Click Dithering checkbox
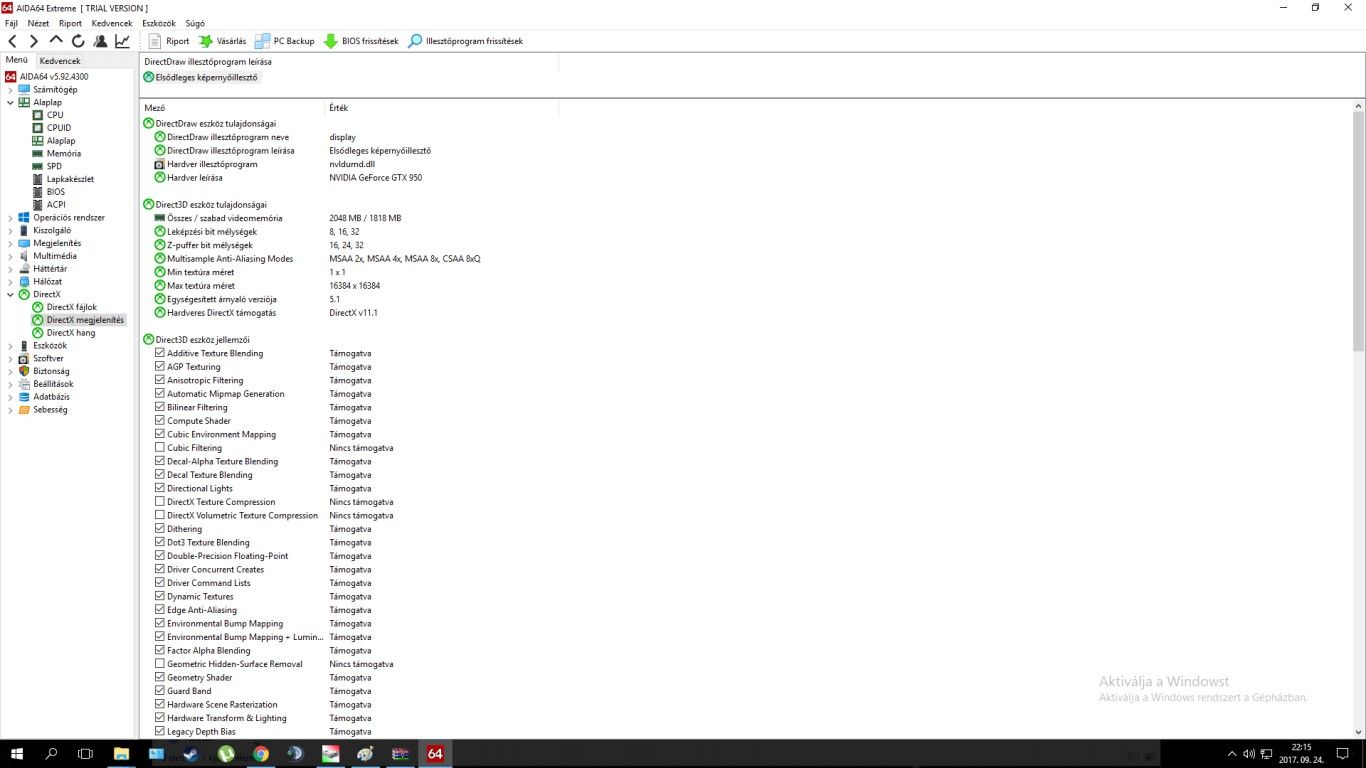The width and height of the screenshot is (1366, 768). point(160,529)
